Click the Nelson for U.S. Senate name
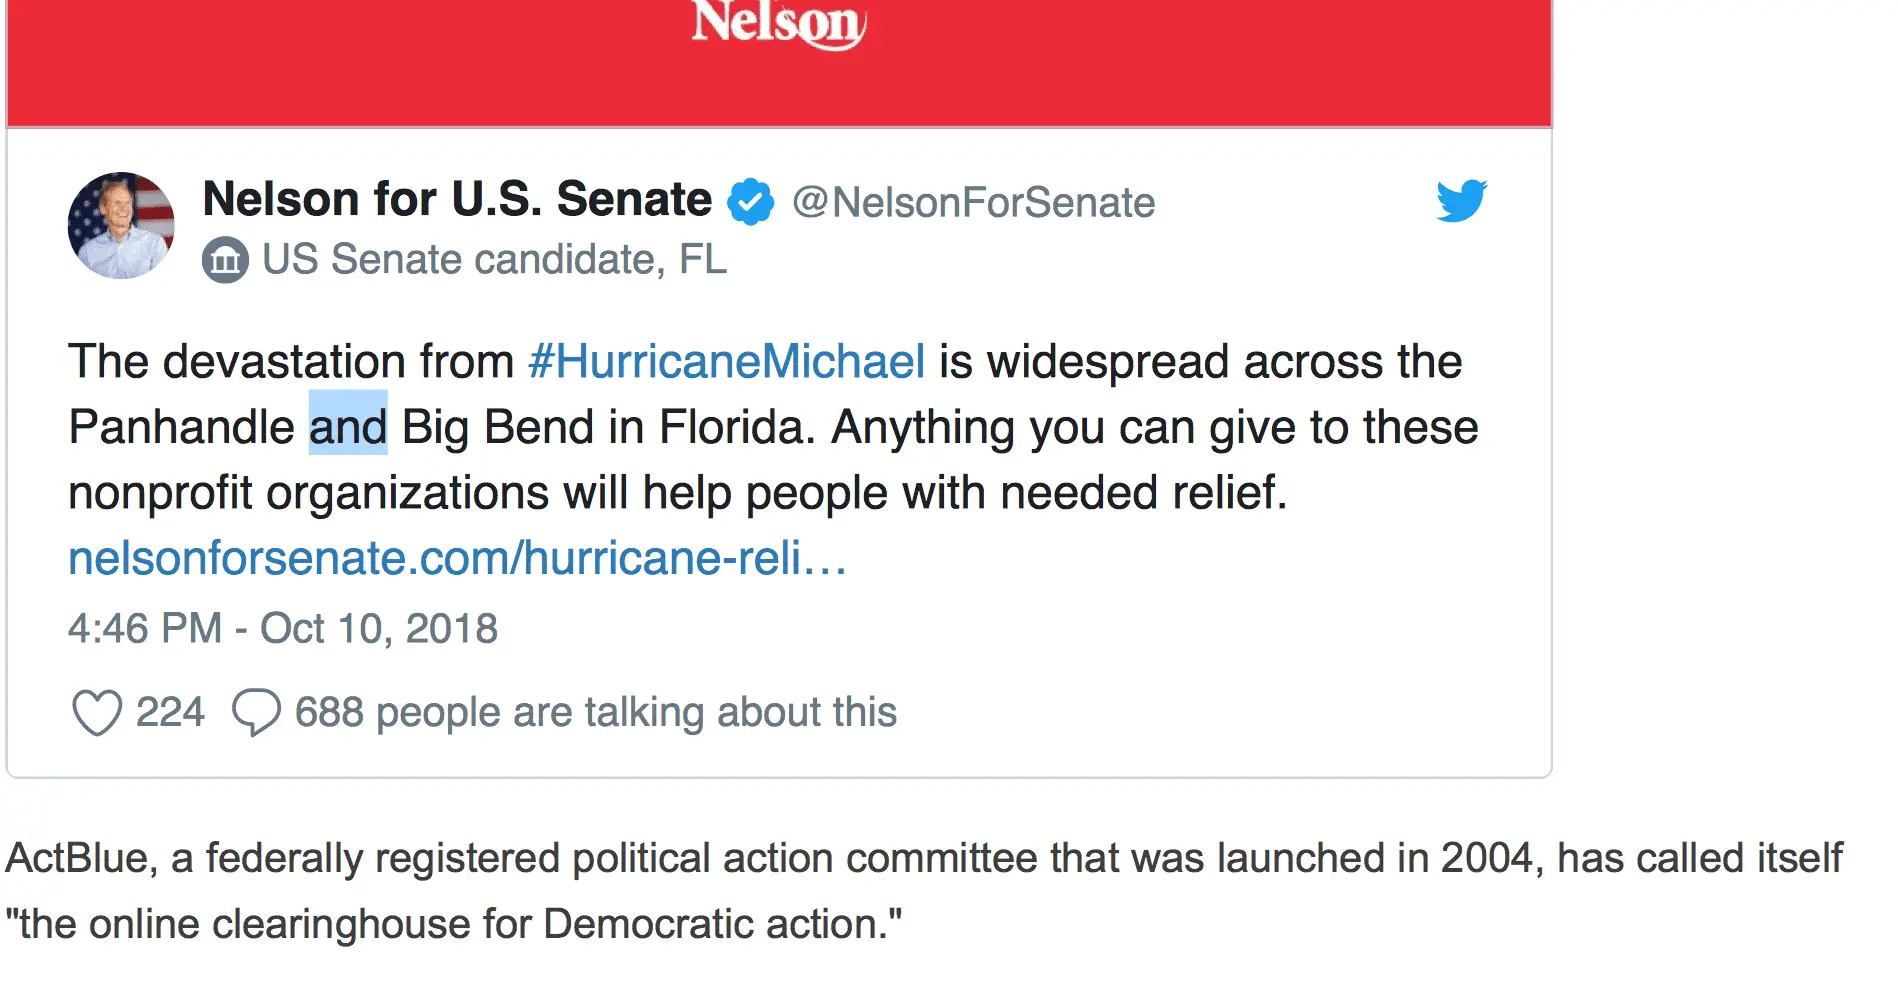This screenshot has width=1898, height=986. pos(457,199)
